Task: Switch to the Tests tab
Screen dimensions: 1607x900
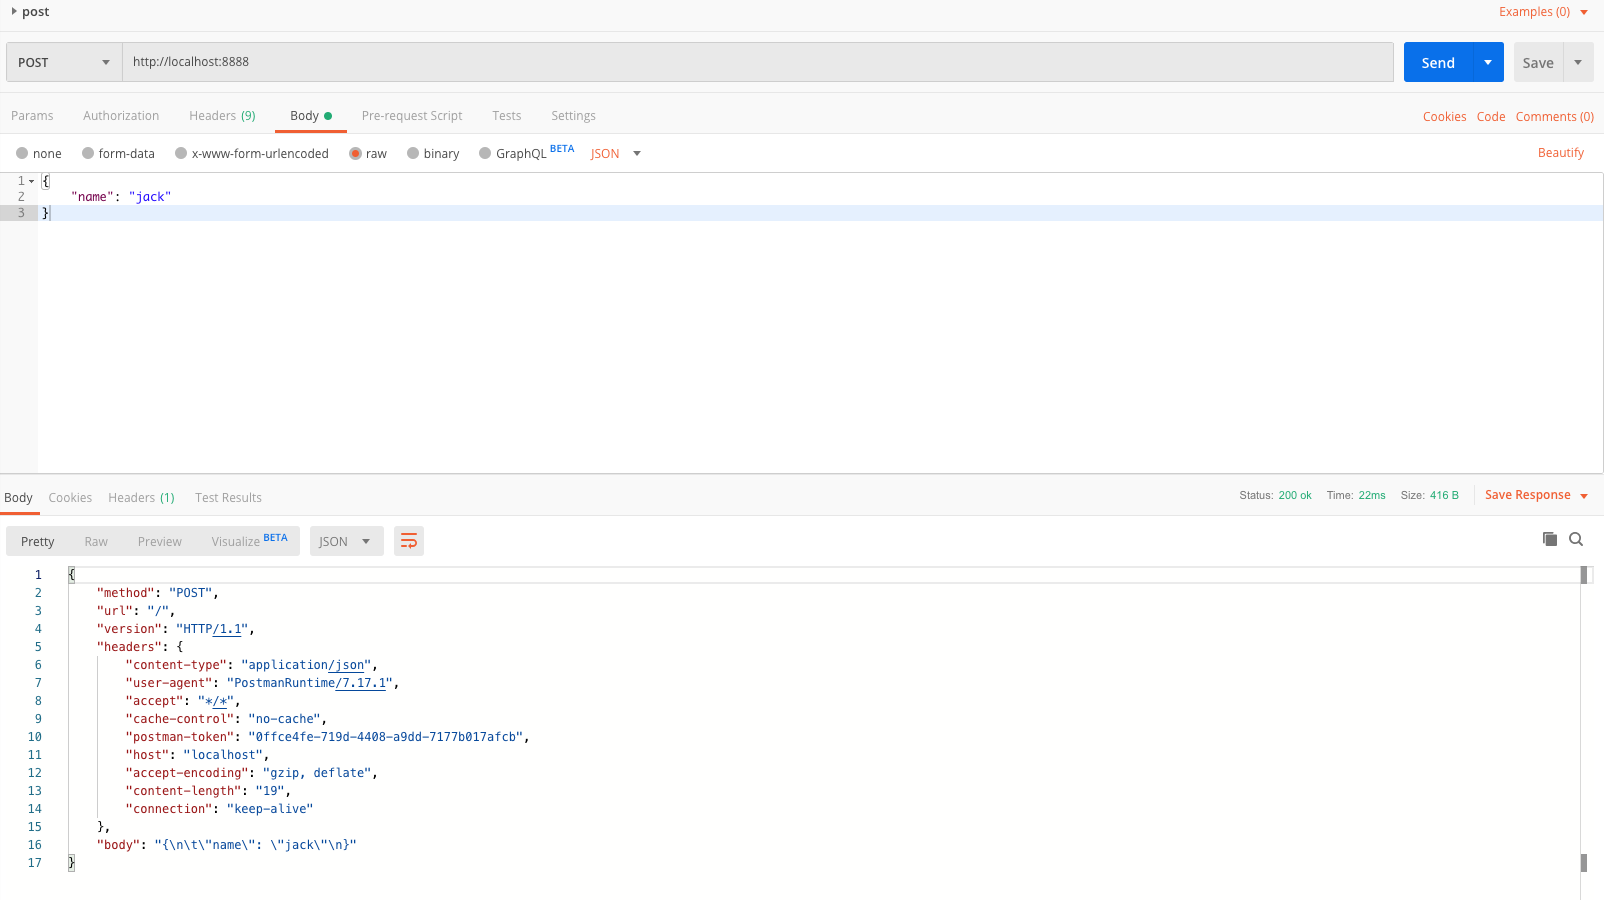Action: (507, 116)
